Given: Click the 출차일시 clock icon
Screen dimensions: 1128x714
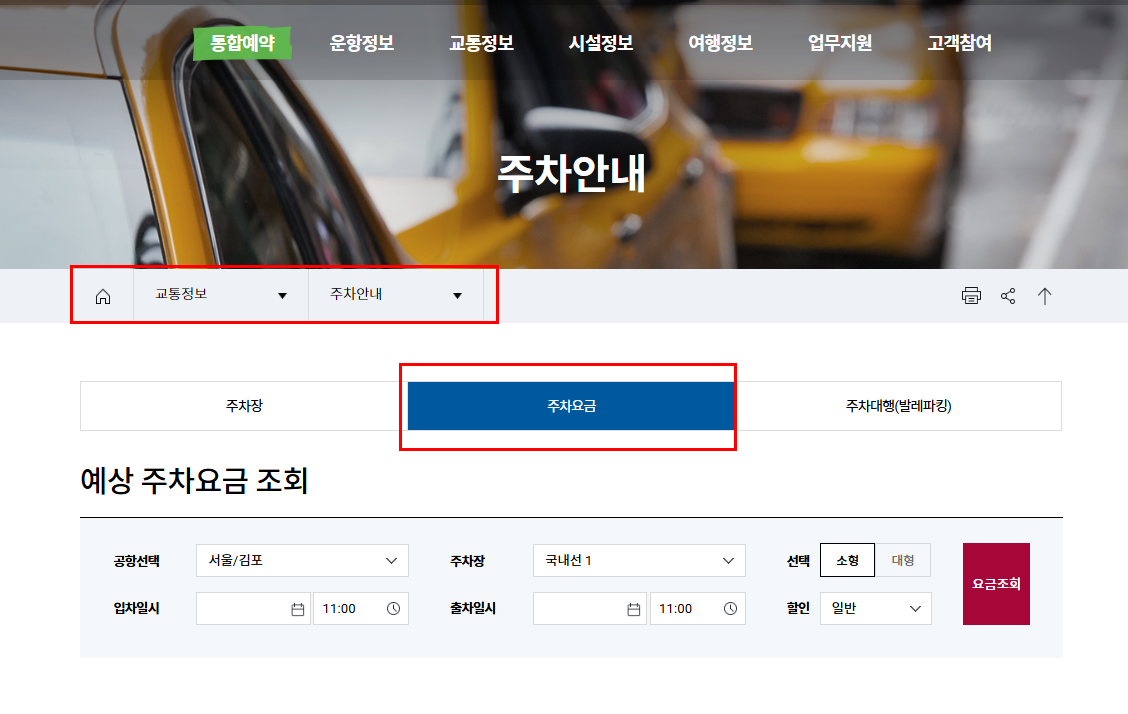Looking at the screenshot, I should point(732,608).
